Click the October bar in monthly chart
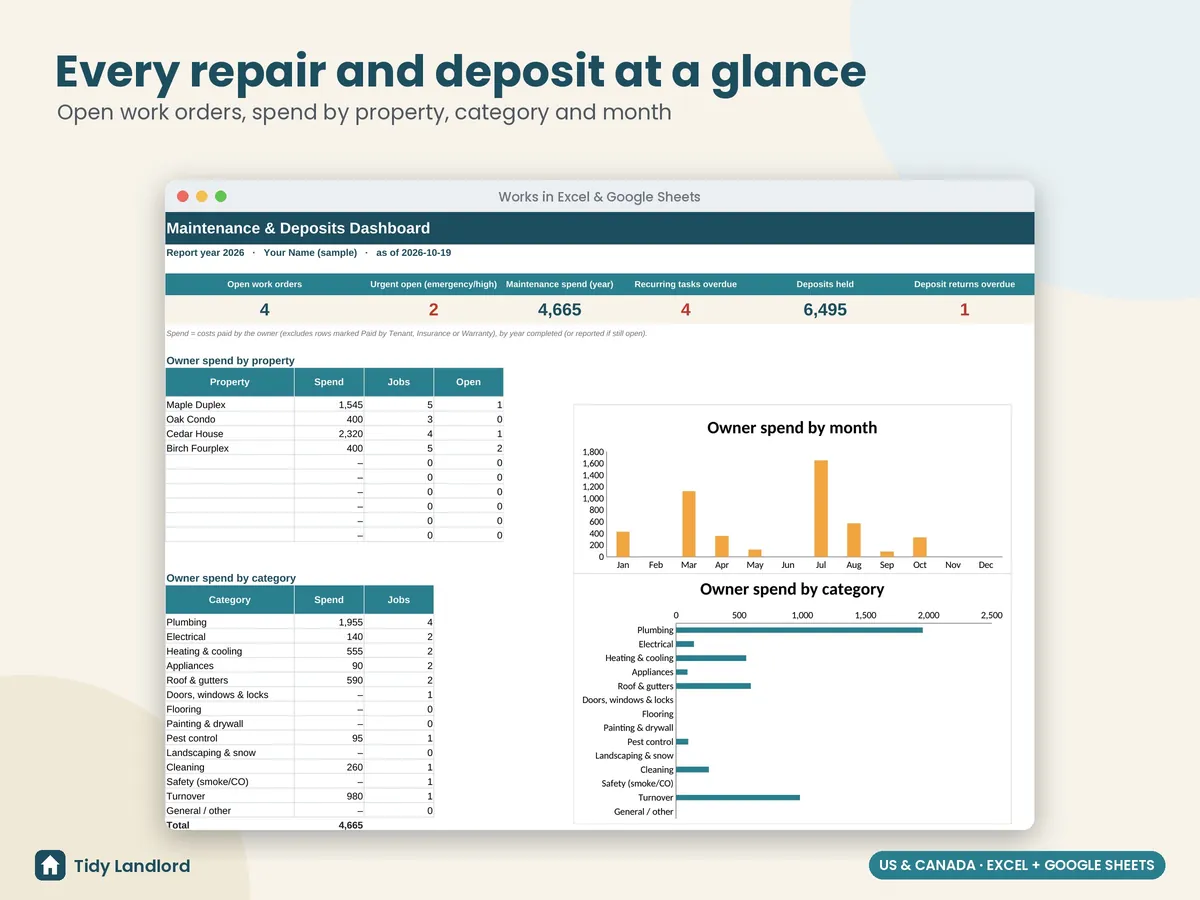The image size is (1200, 900). click(920, 547)
